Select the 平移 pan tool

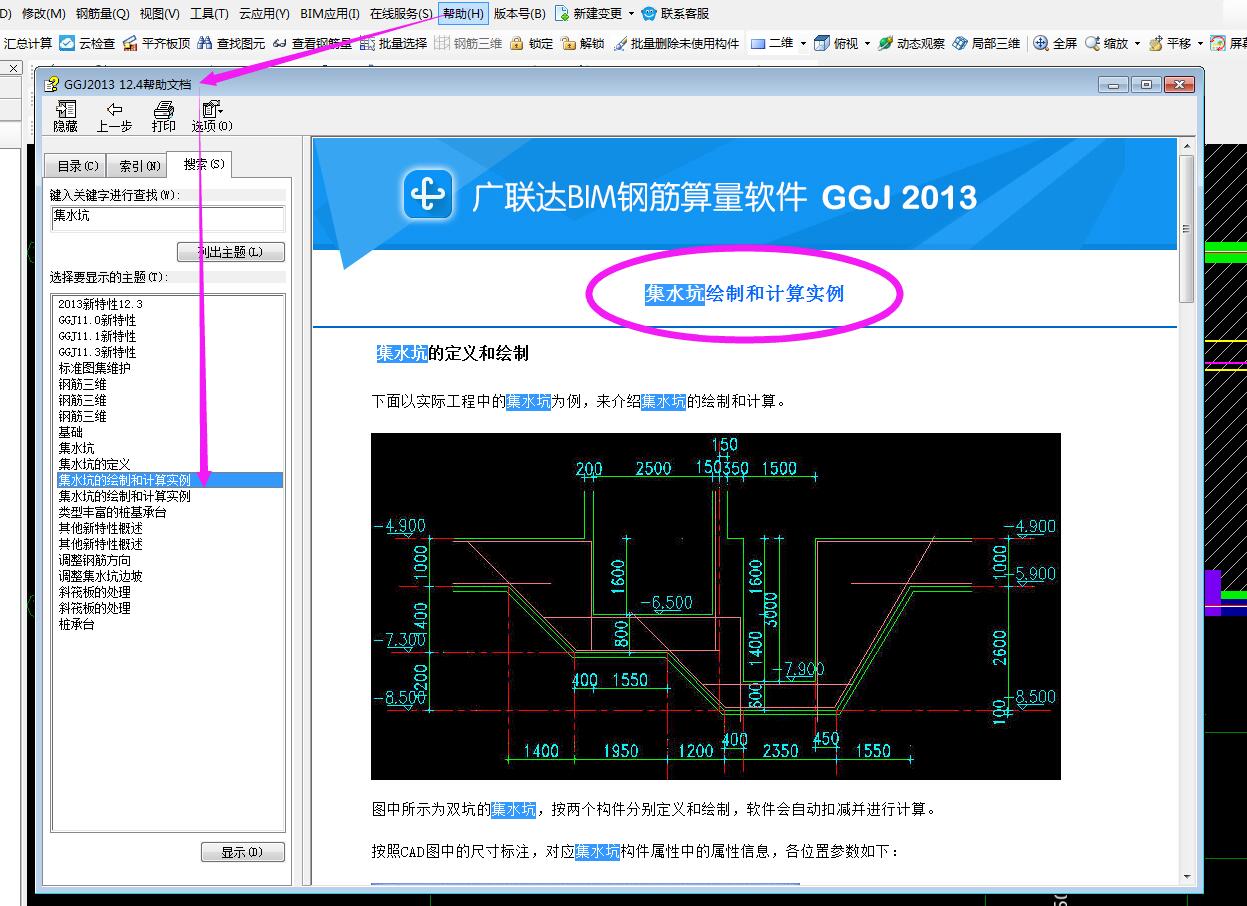click(1170, 43)
